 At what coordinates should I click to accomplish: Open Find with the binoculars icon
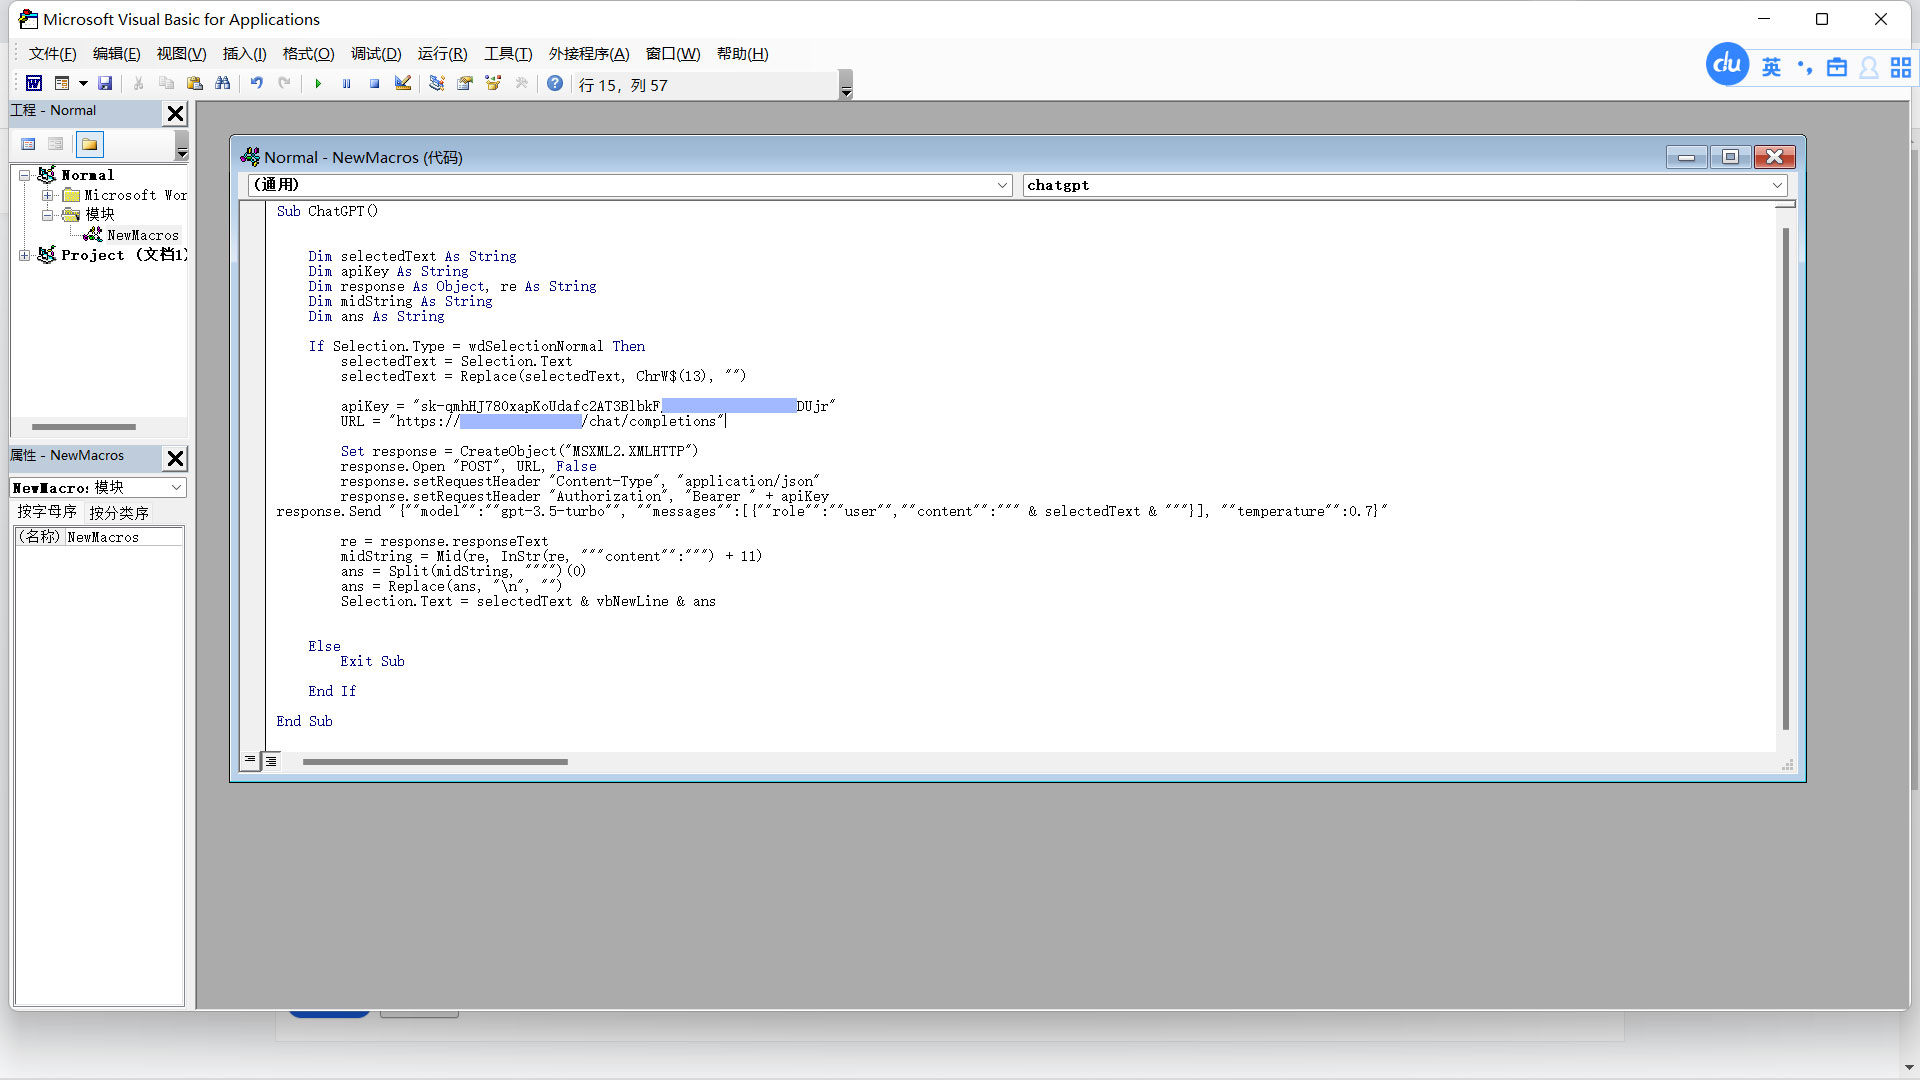[x=223, y=84]
